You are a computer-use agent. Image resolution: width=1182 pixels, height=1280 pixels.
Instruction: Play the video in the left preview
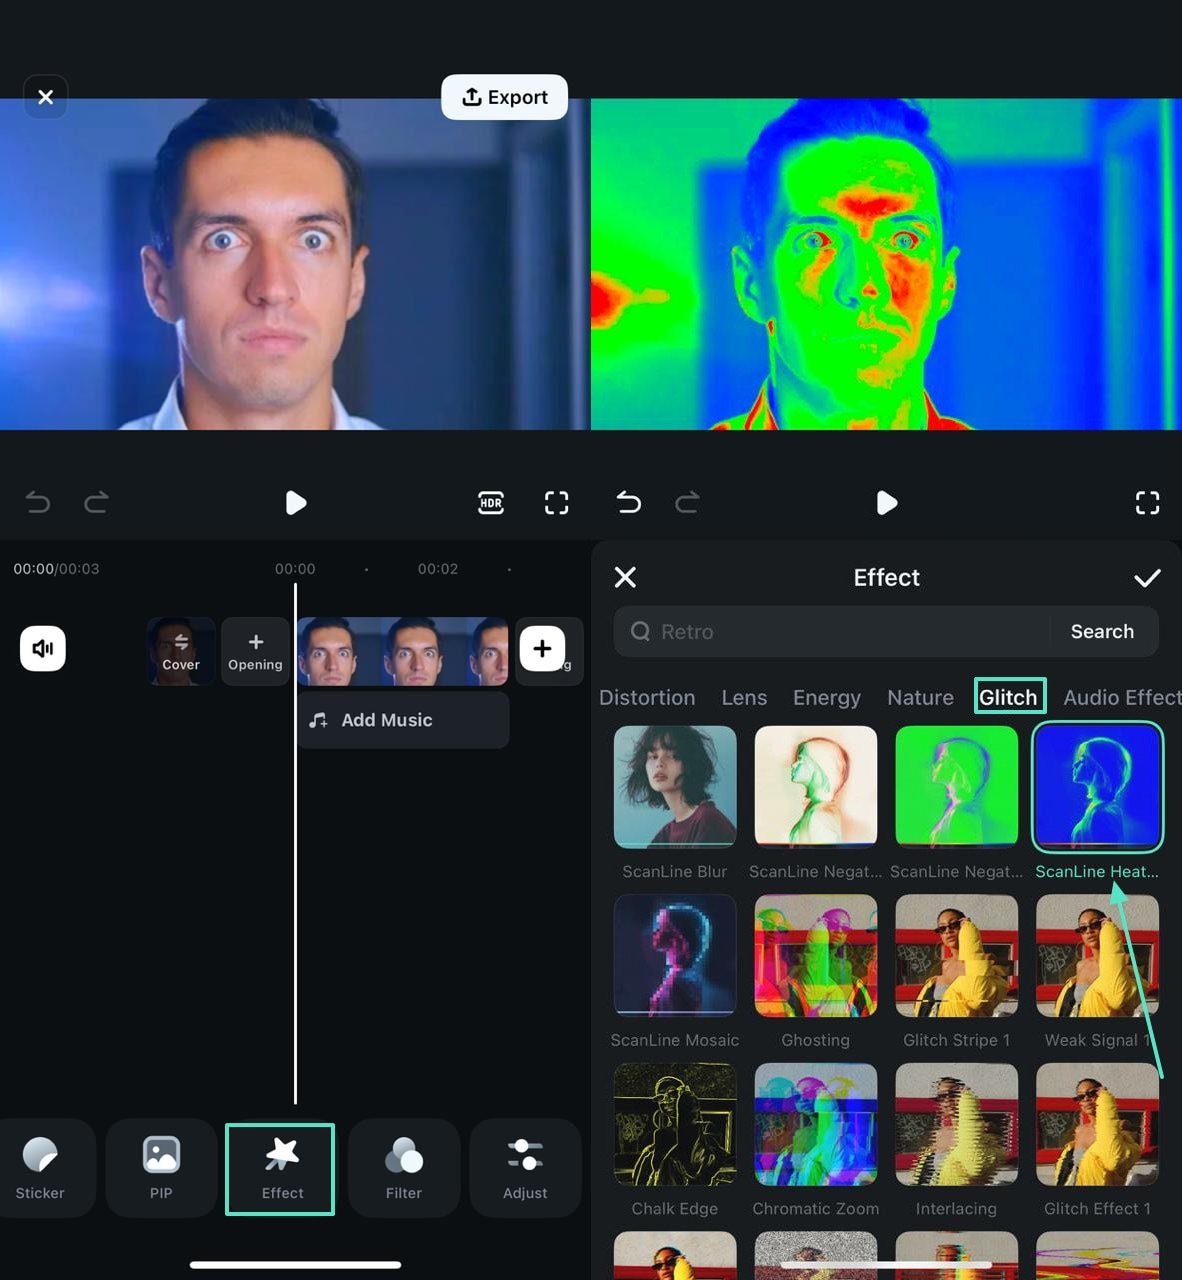tap(295, 502)
